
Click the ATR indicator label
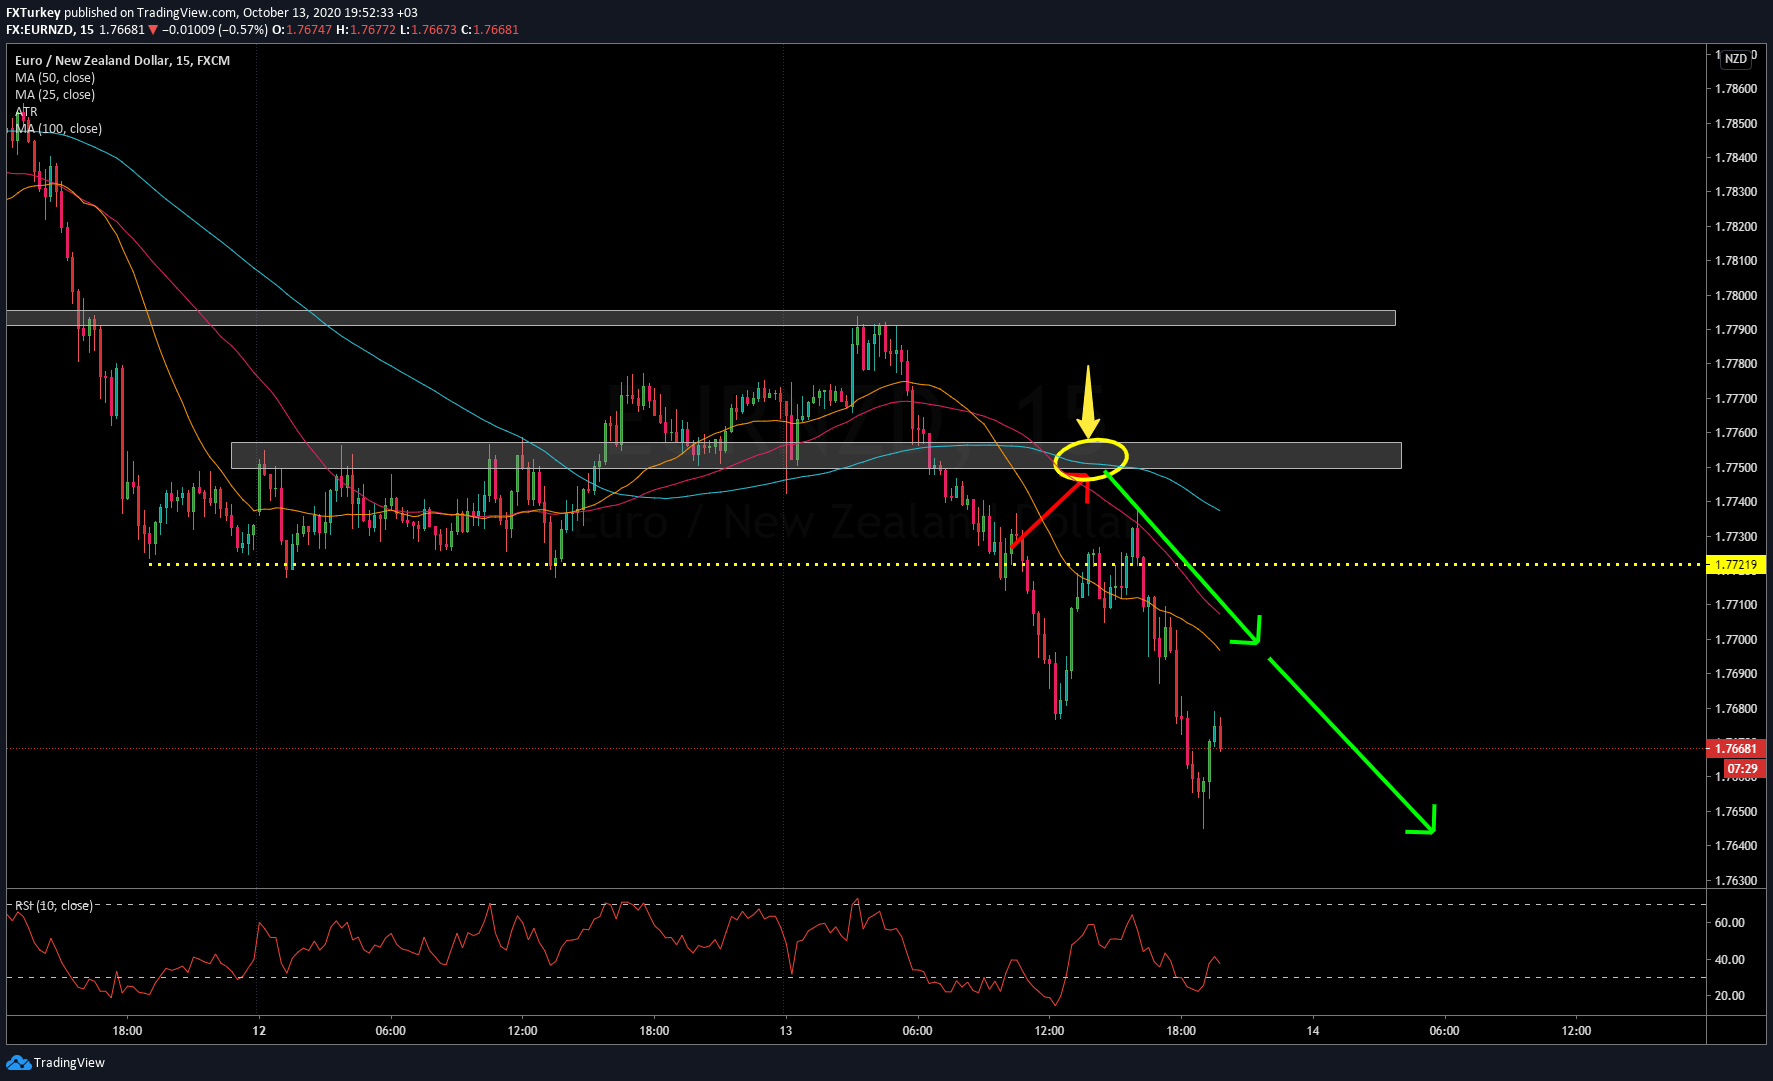point(26,111)
